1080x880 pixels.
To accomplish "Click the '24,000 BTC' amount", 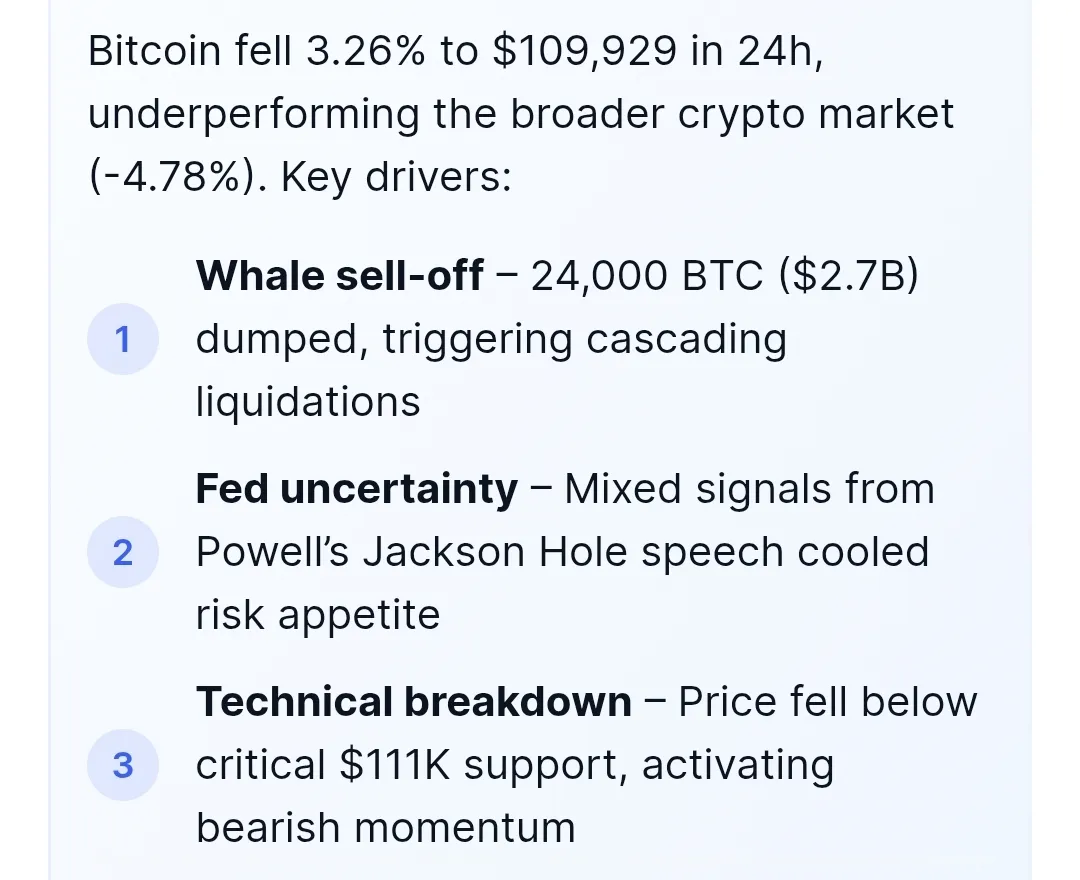I will click(x=647, y=276).
